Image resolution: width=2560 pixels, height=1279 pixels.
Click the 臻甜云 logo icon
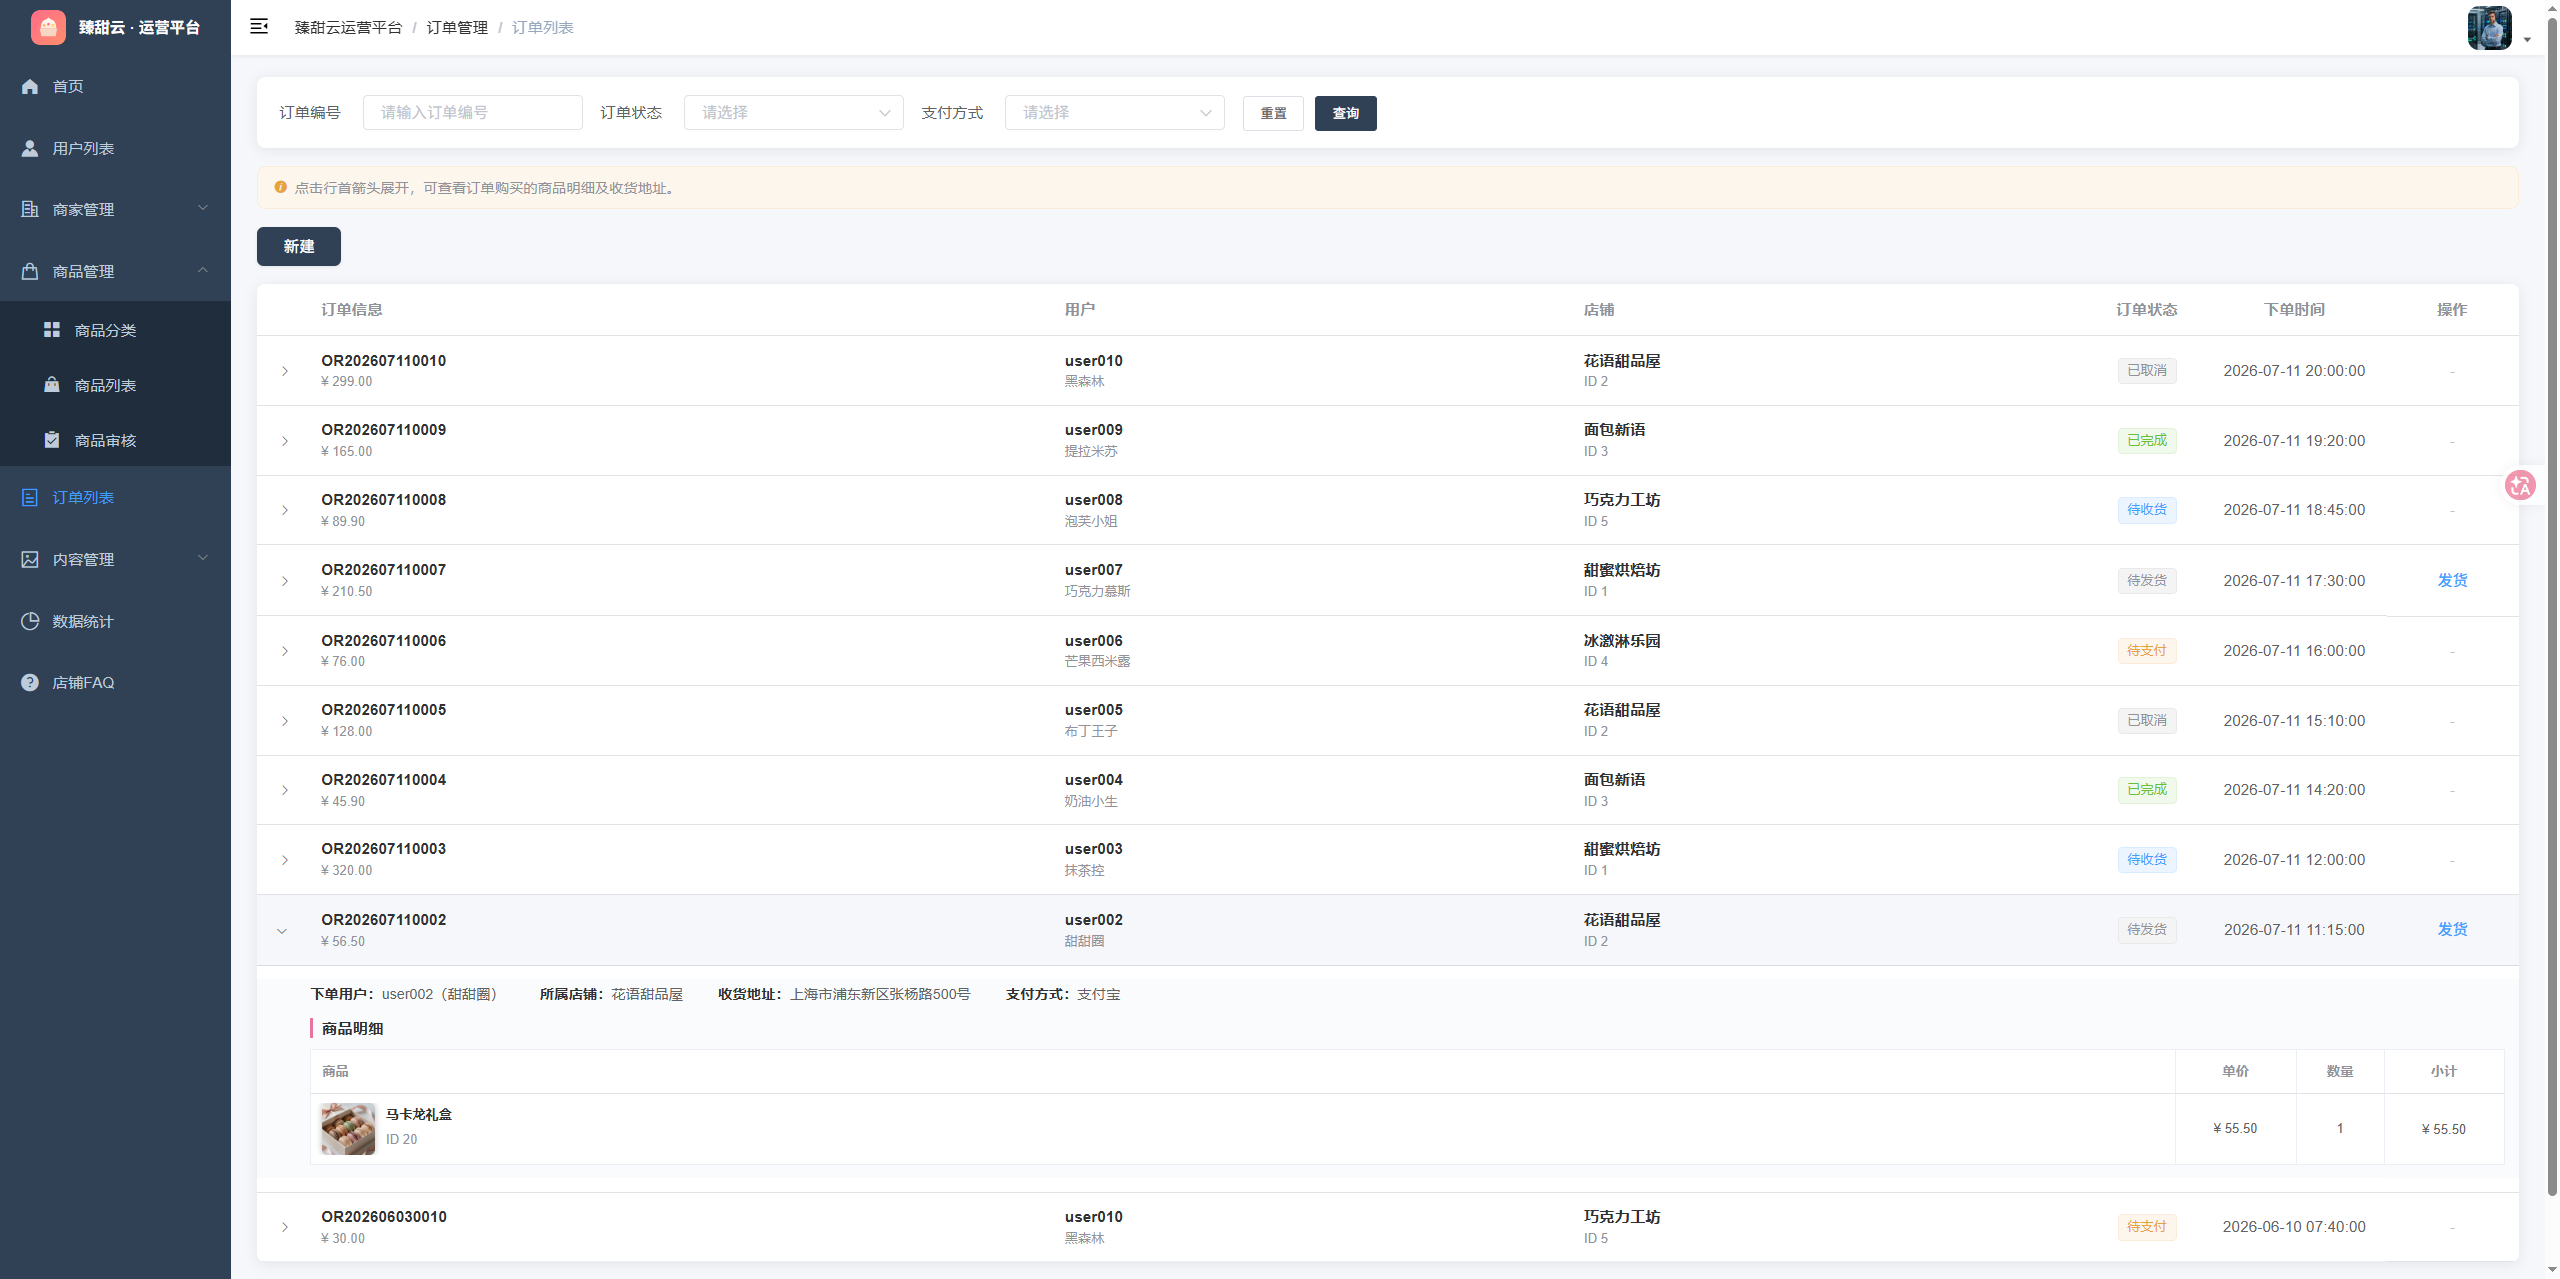[48, 27]
